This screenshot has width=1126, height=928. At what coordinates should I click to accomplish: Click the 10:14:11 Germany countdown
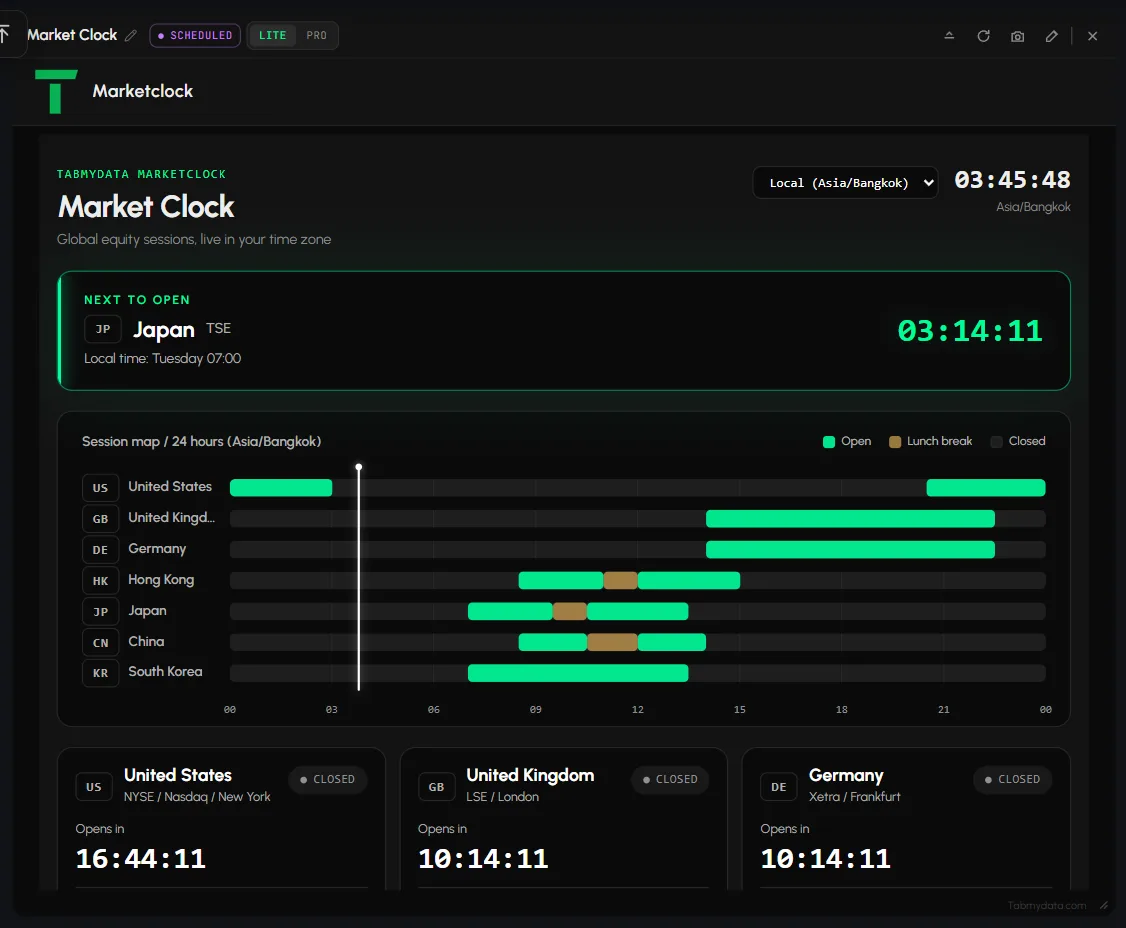(x=826, y=859)
